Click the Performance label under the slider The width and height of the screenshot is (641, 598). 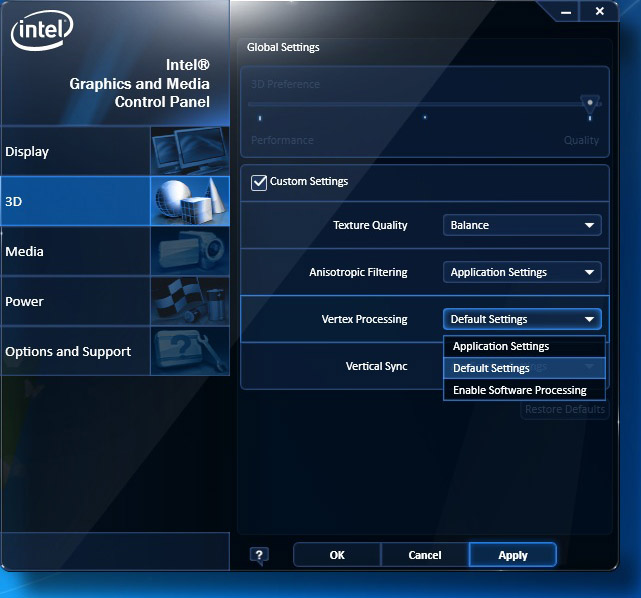click(x=282, y=141)
